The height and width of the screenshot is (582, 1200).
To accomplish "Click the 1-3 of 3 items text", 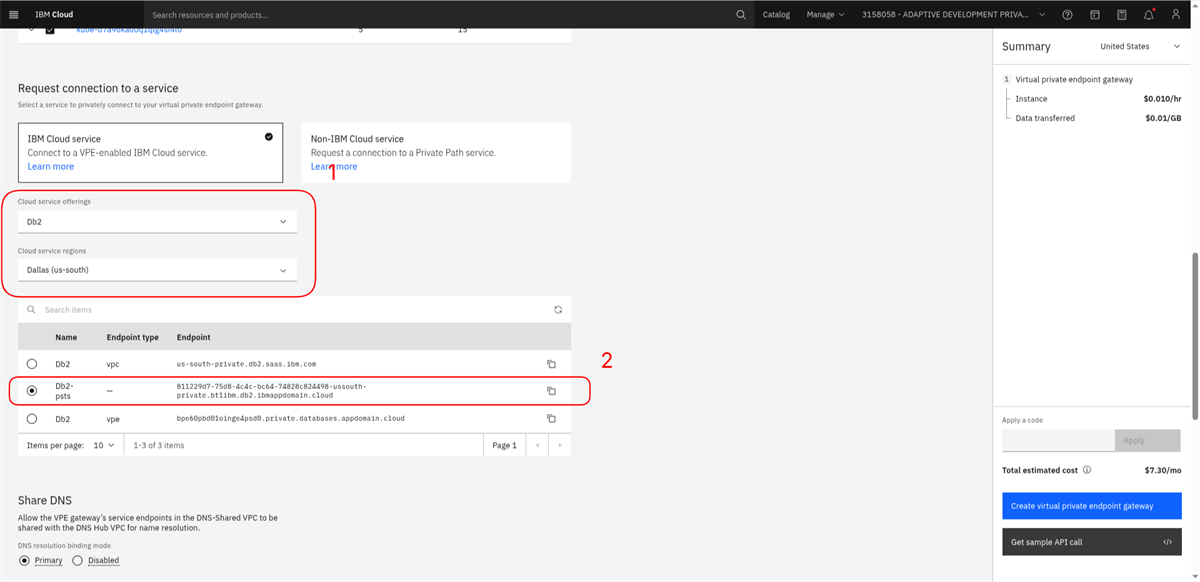I will [x=159, y=445].
